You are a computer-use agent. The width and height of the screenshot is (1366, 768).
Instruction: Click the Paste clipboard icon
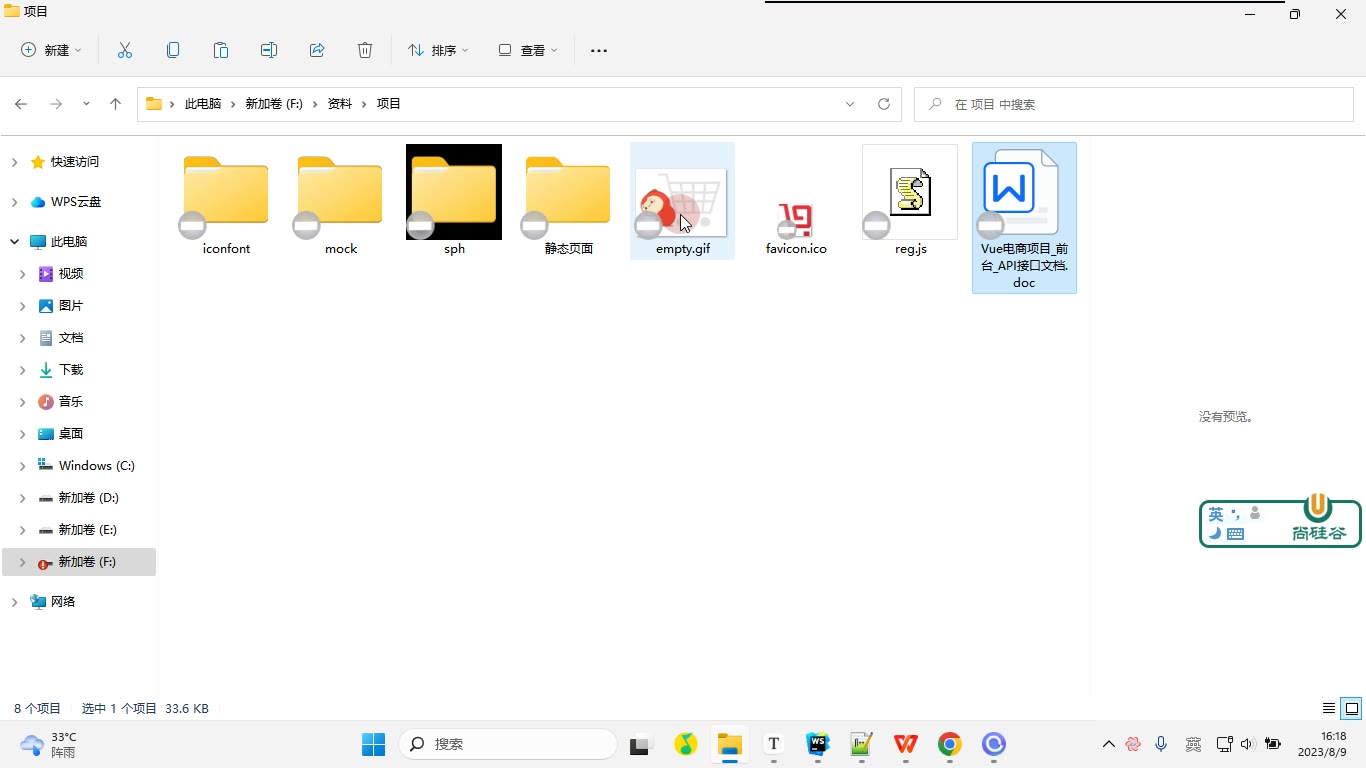[x=221, y=50]
